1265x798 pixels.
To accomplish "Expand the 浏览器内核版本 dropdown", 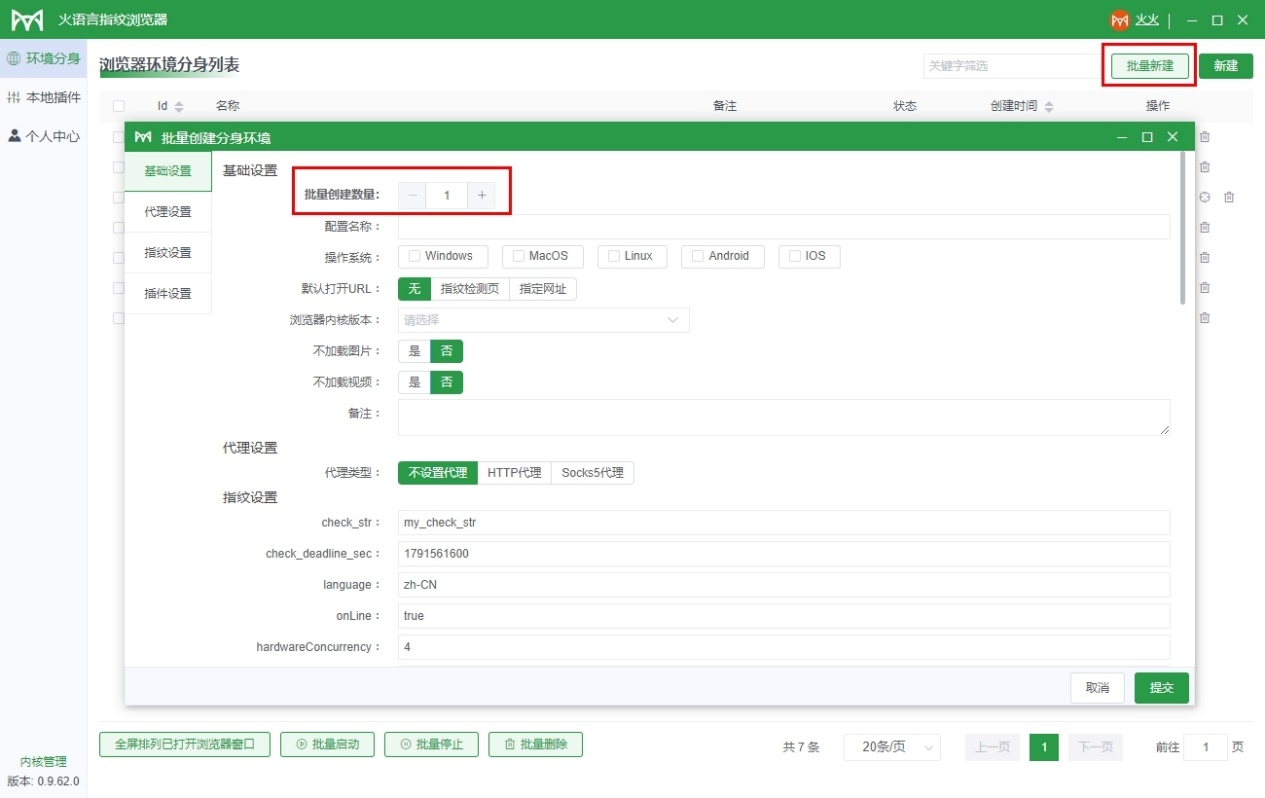I will click(543, 320).
